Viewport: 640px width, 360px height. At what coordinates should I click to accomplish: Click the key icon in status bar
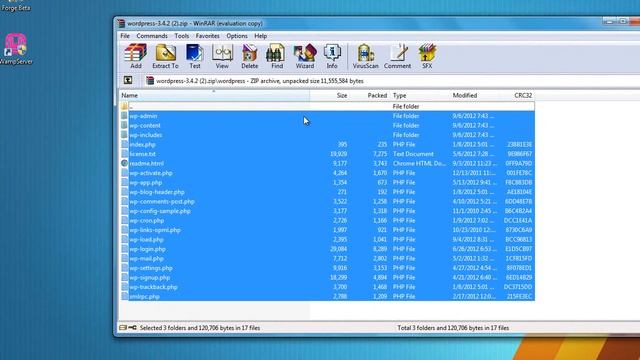point(132,327)
